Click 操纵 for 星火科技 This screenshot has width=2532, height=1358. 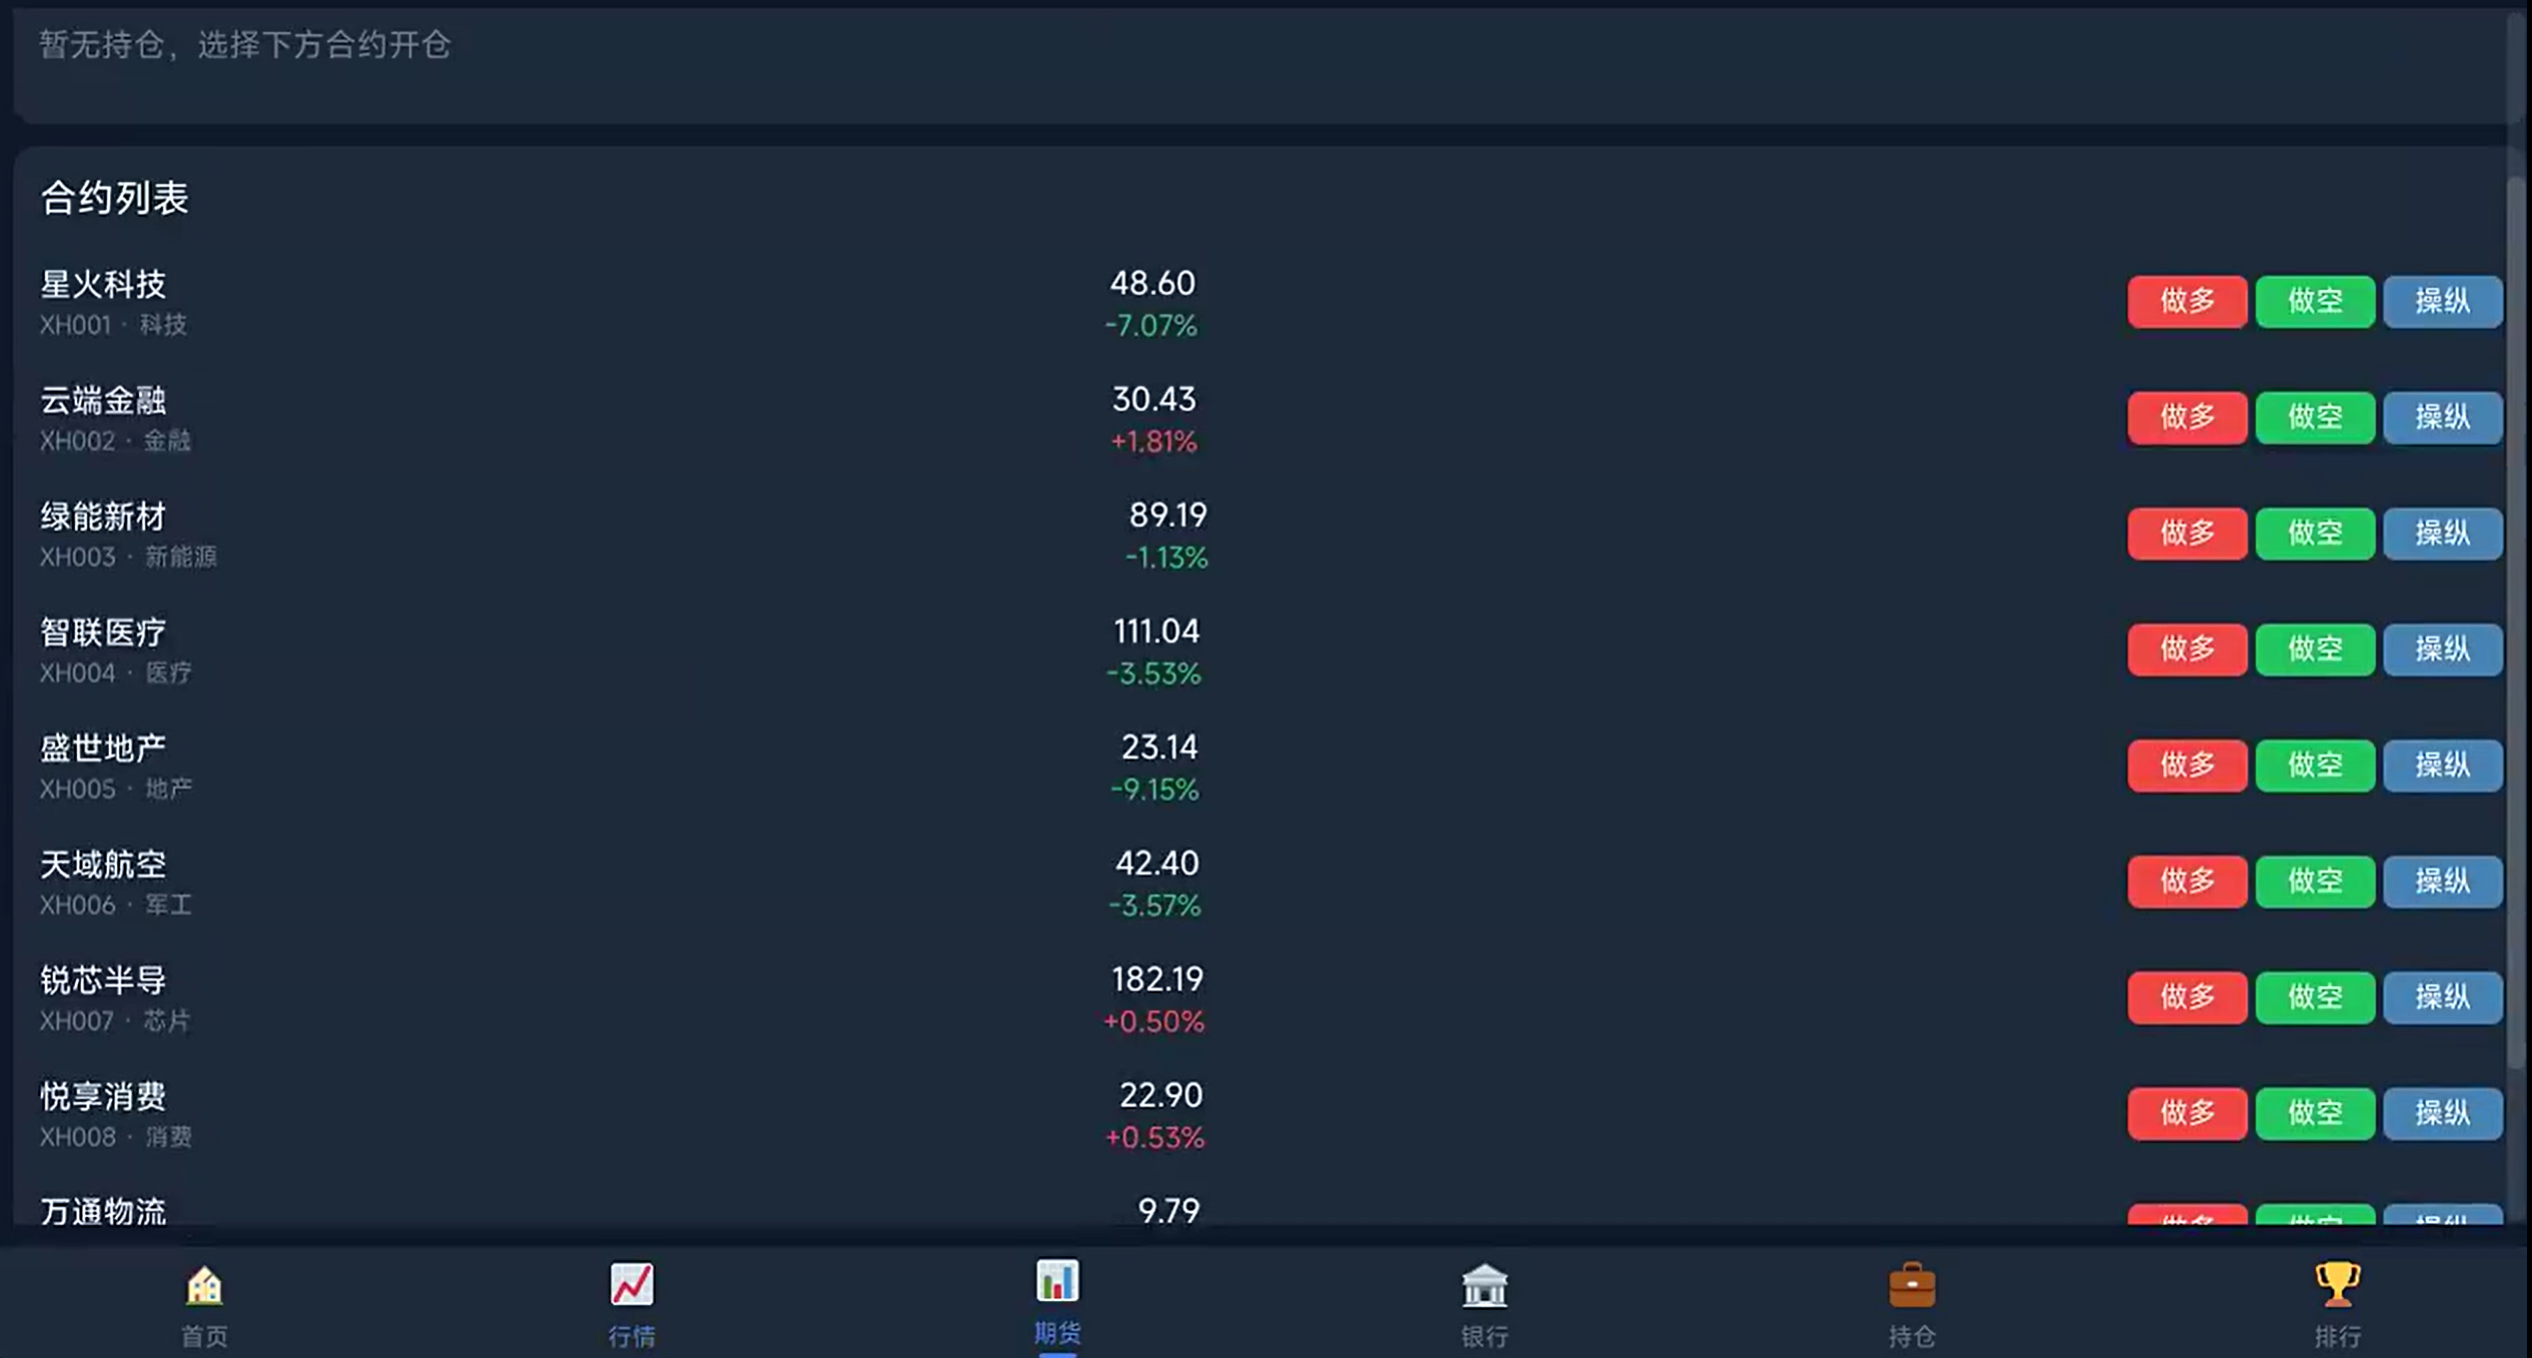(2442, 301)
